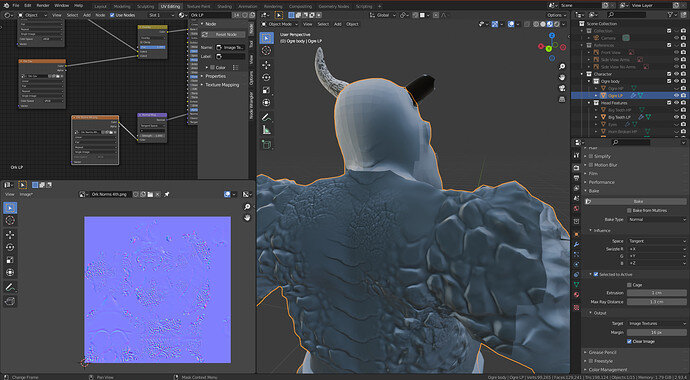
Task: Select the Rotate tool in the 3D viewport
Action: tap(266, 77)
